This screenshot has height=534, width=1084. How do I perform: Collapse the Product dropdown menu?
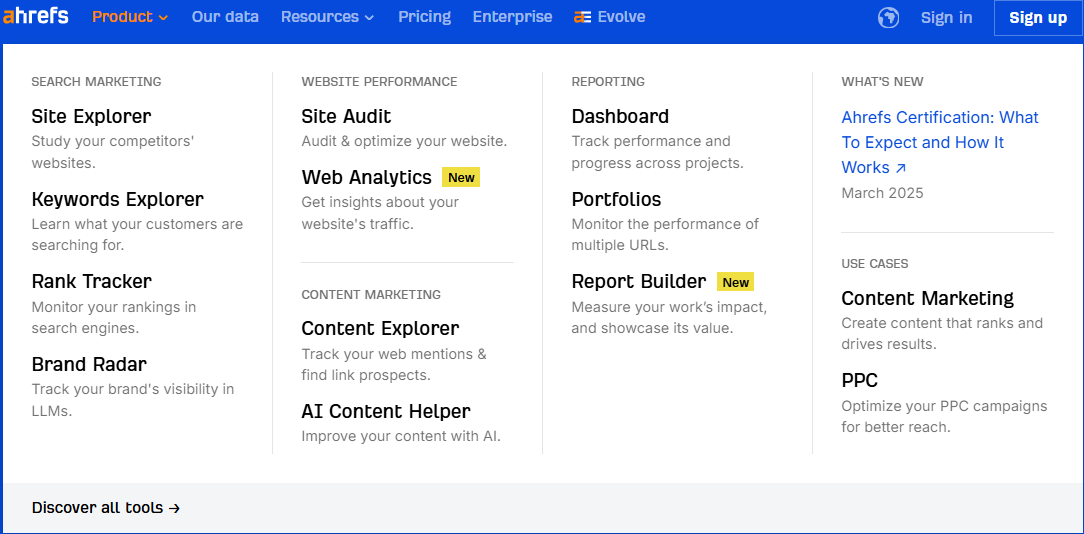[x=130, y=17]
